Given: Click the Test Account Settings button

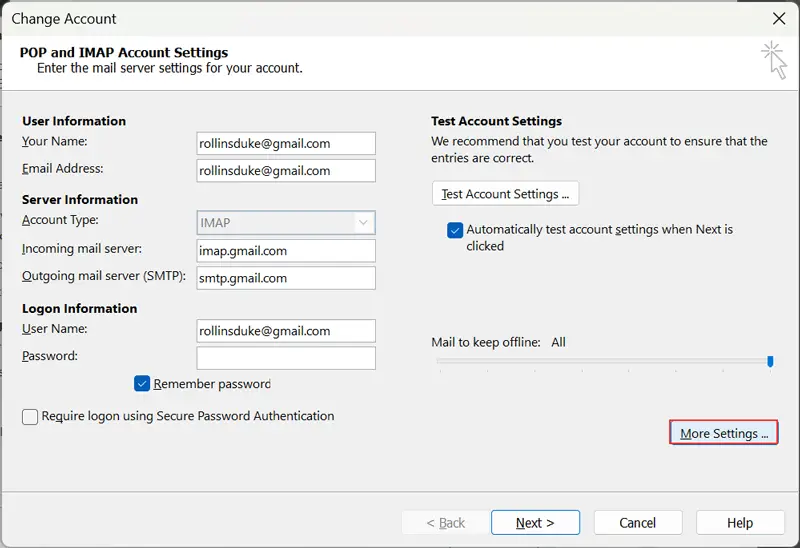Looking at the screenshot, I should pos(505,194).
